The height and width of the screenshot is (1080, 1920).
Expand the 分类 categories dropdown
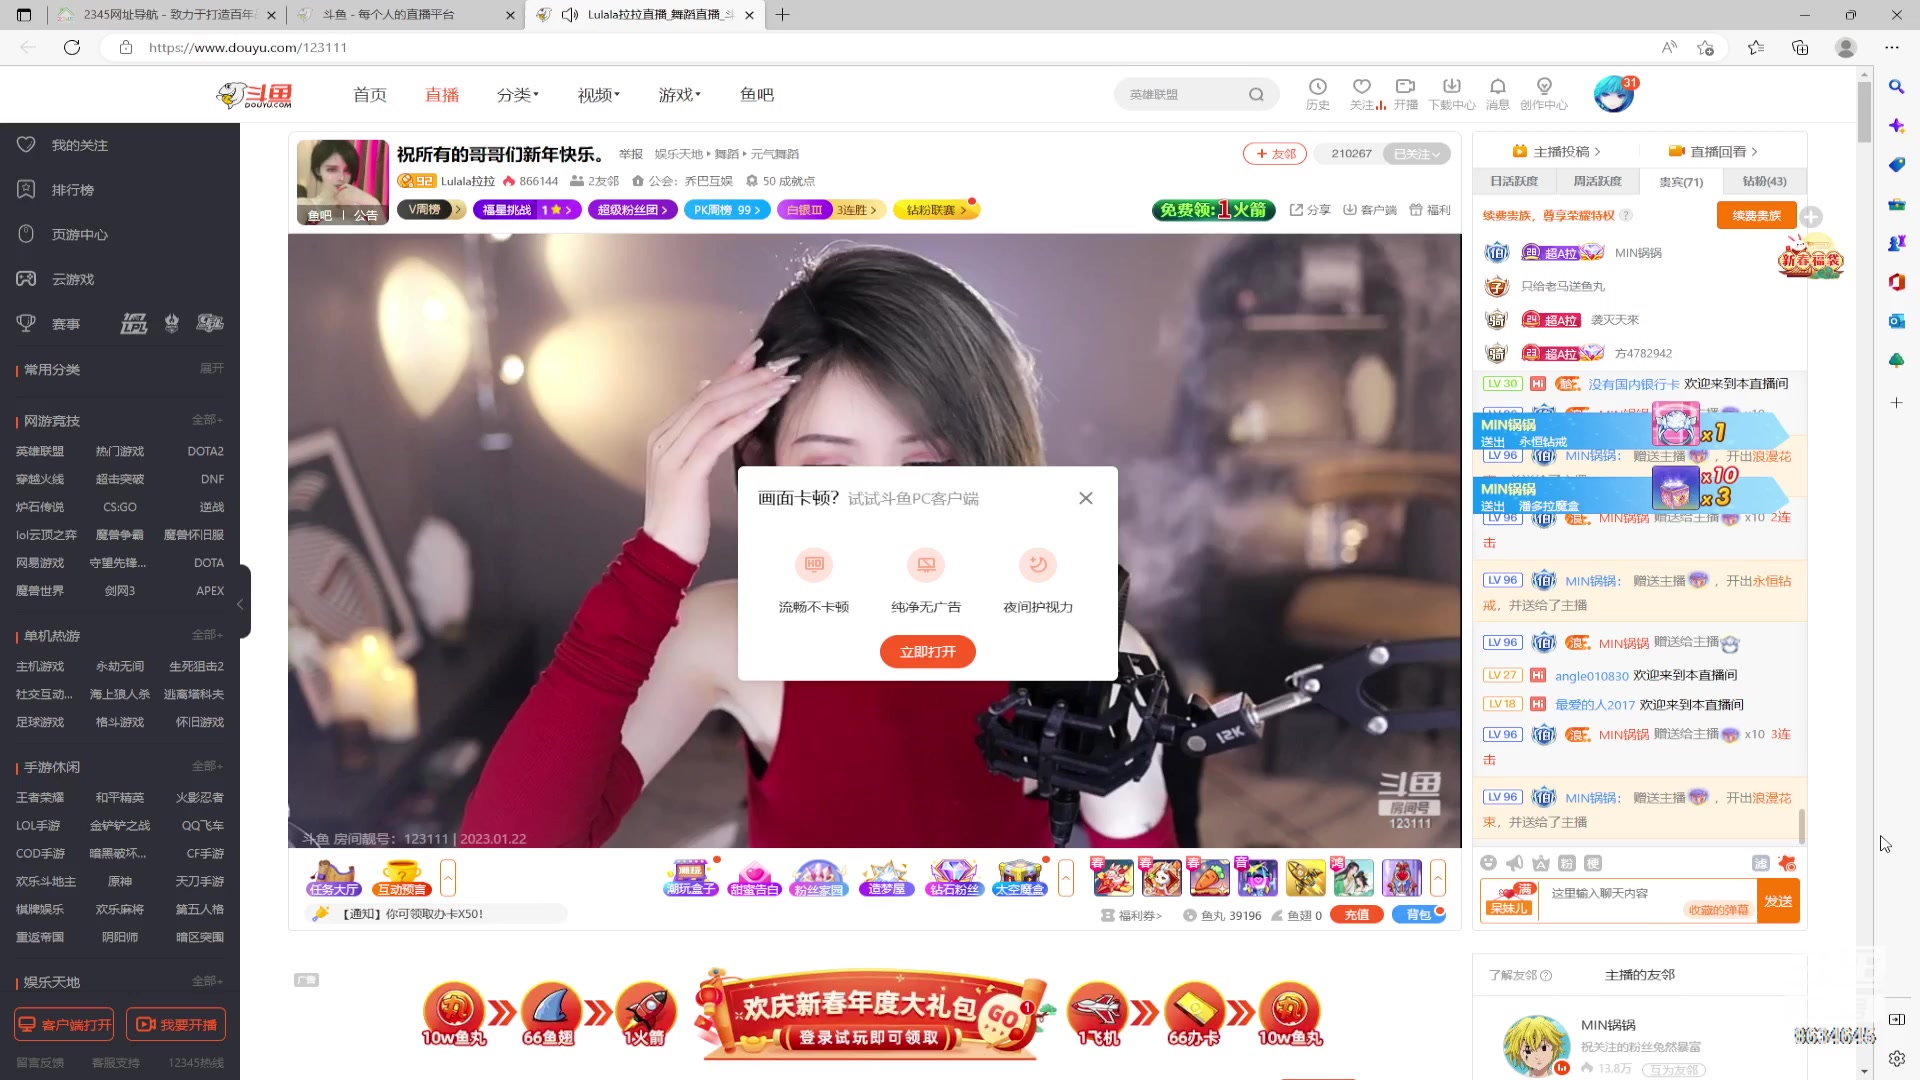(517, 94)
